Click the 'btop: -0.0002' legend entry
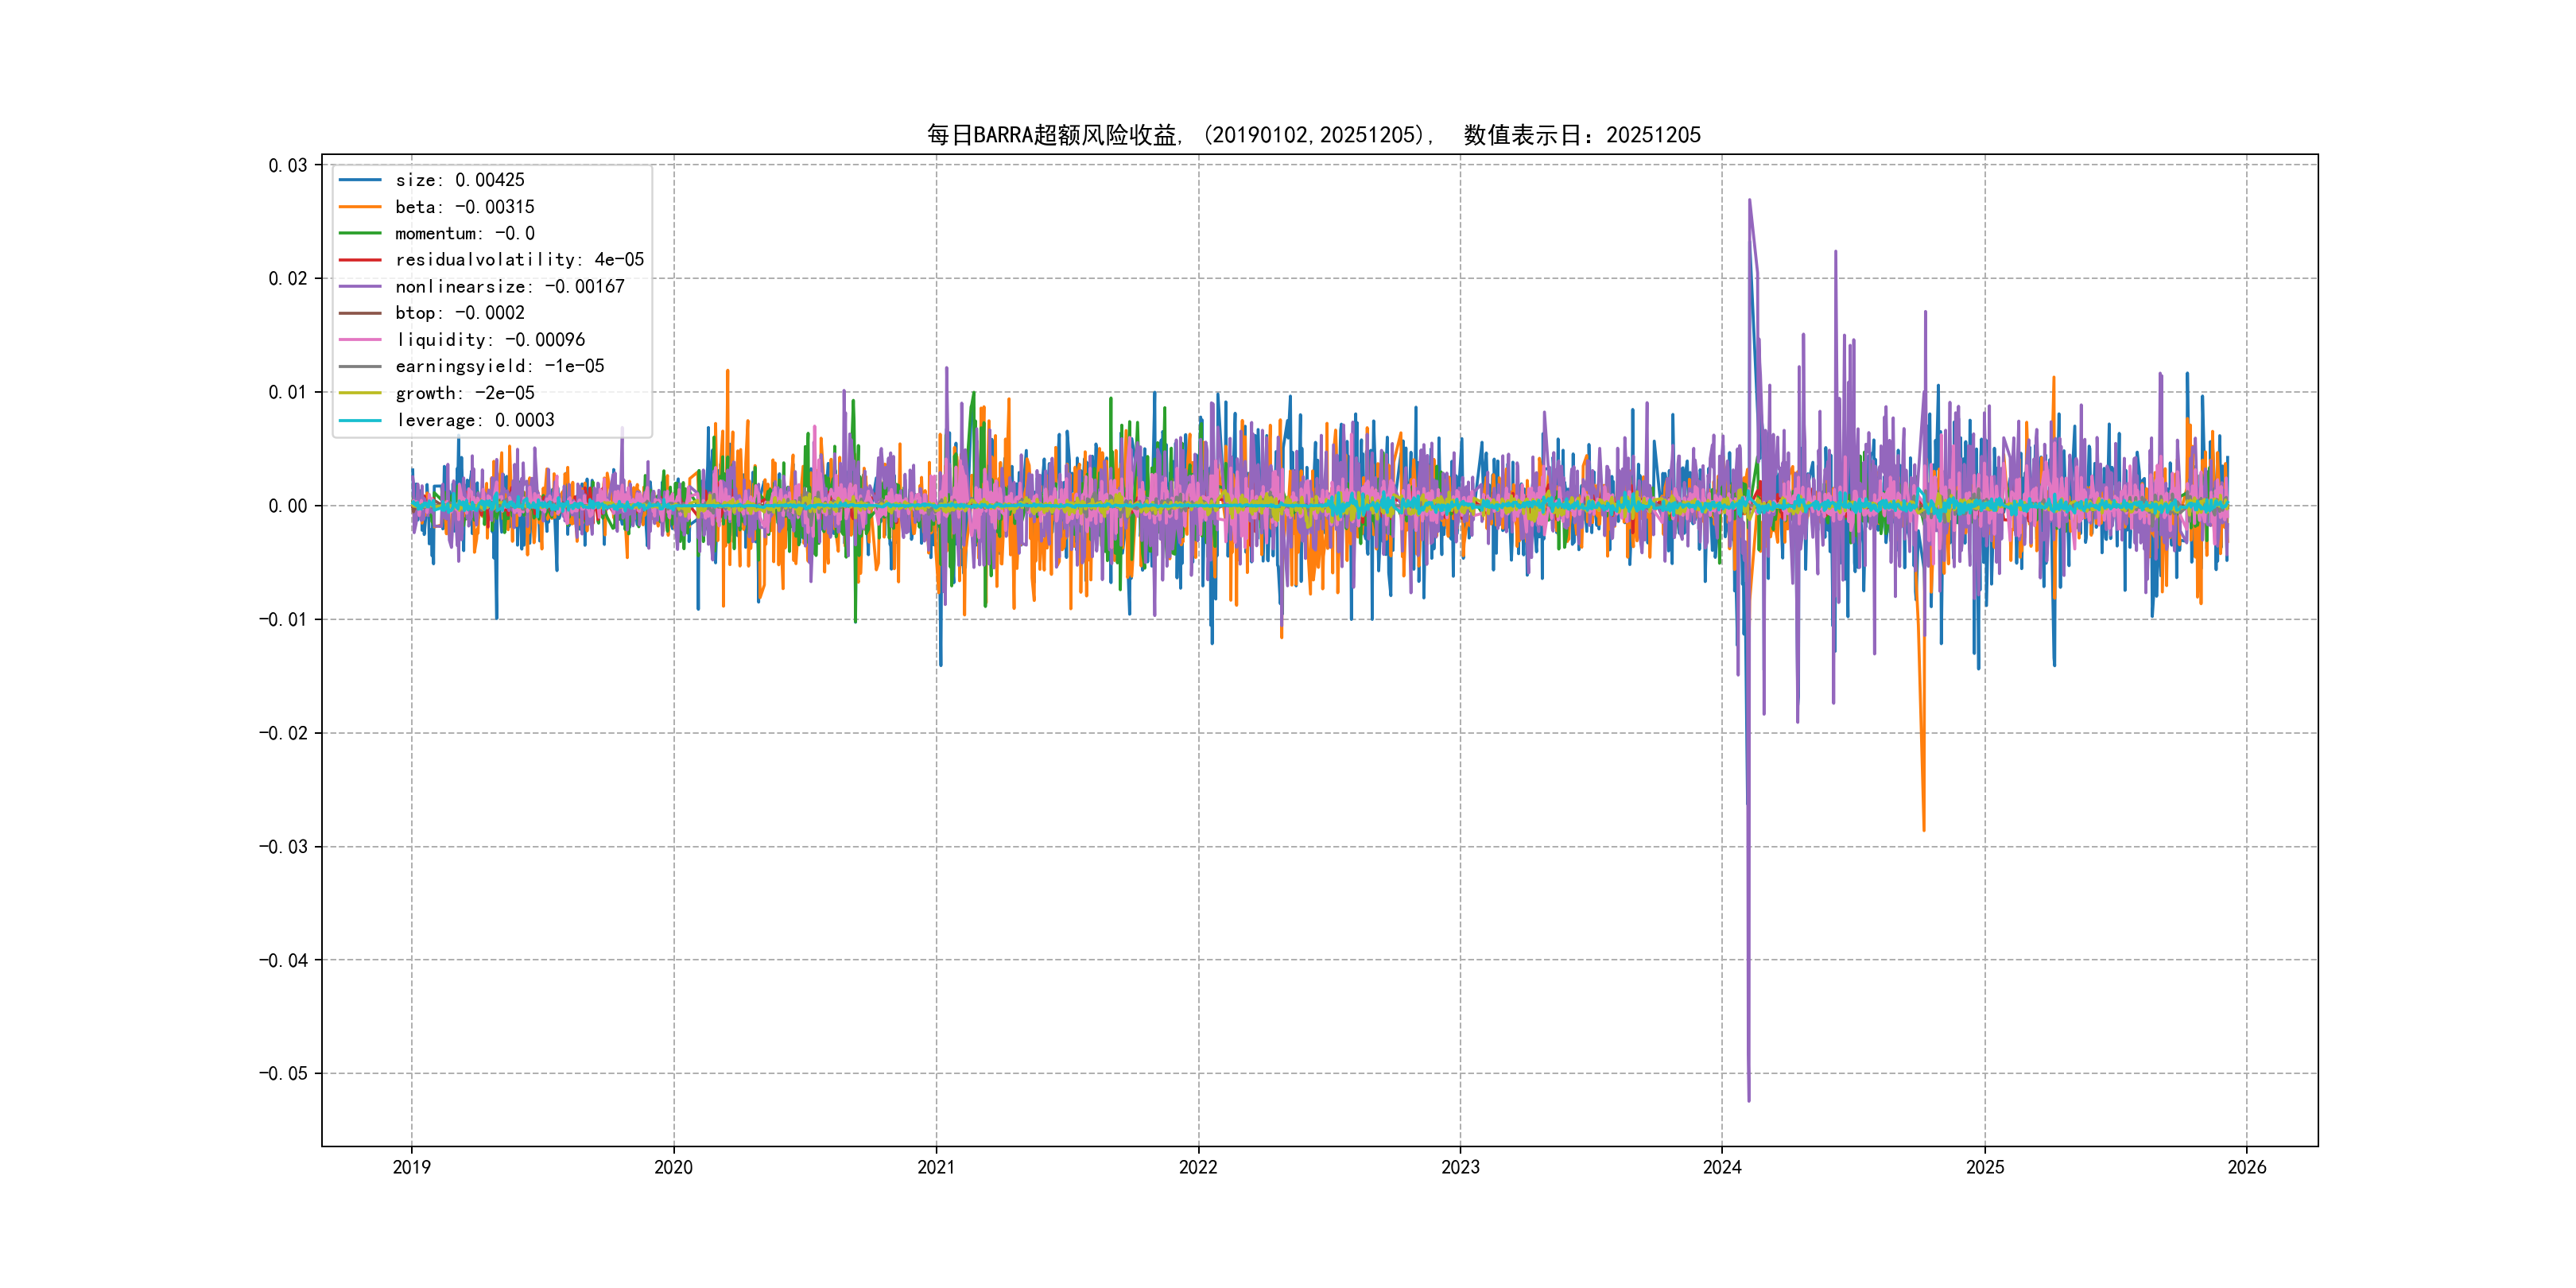 click(459, 313)
